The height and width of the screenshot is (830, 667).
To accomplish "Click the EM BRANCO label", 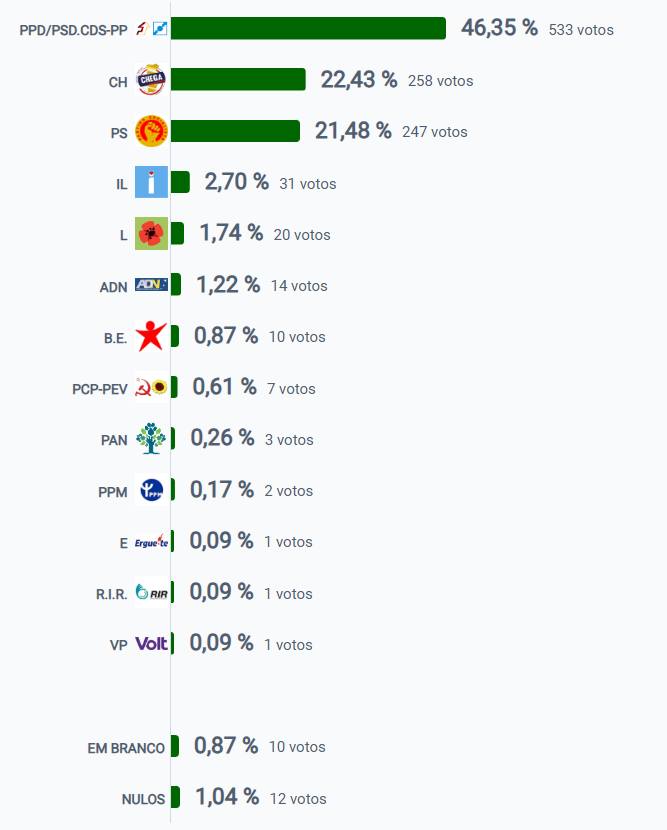I will click(x=121, y=747).
